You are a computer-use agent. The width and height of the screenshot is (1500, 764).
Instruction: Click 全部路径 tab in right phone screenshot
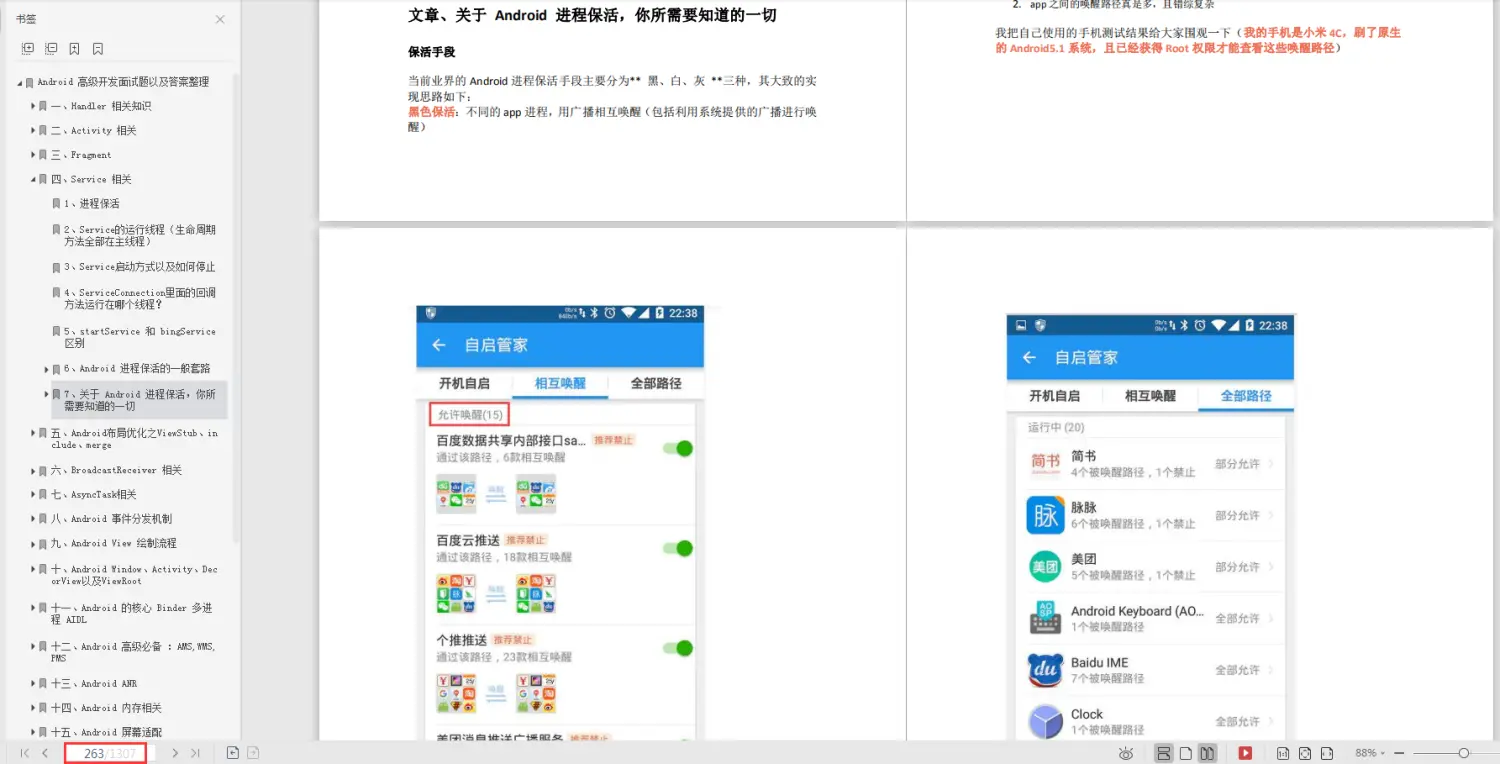[x=1246, y=396]
